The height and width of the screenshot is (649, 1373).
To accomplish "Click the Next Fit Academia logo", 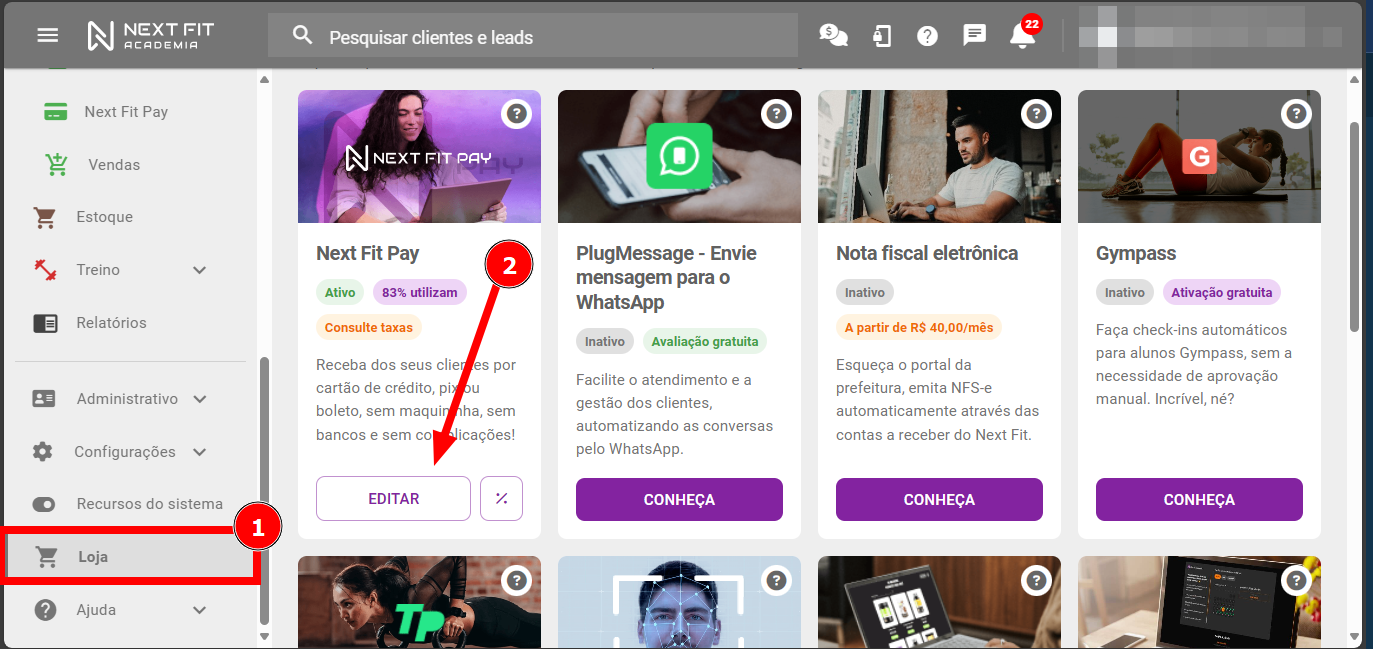I will pos(151,36).
